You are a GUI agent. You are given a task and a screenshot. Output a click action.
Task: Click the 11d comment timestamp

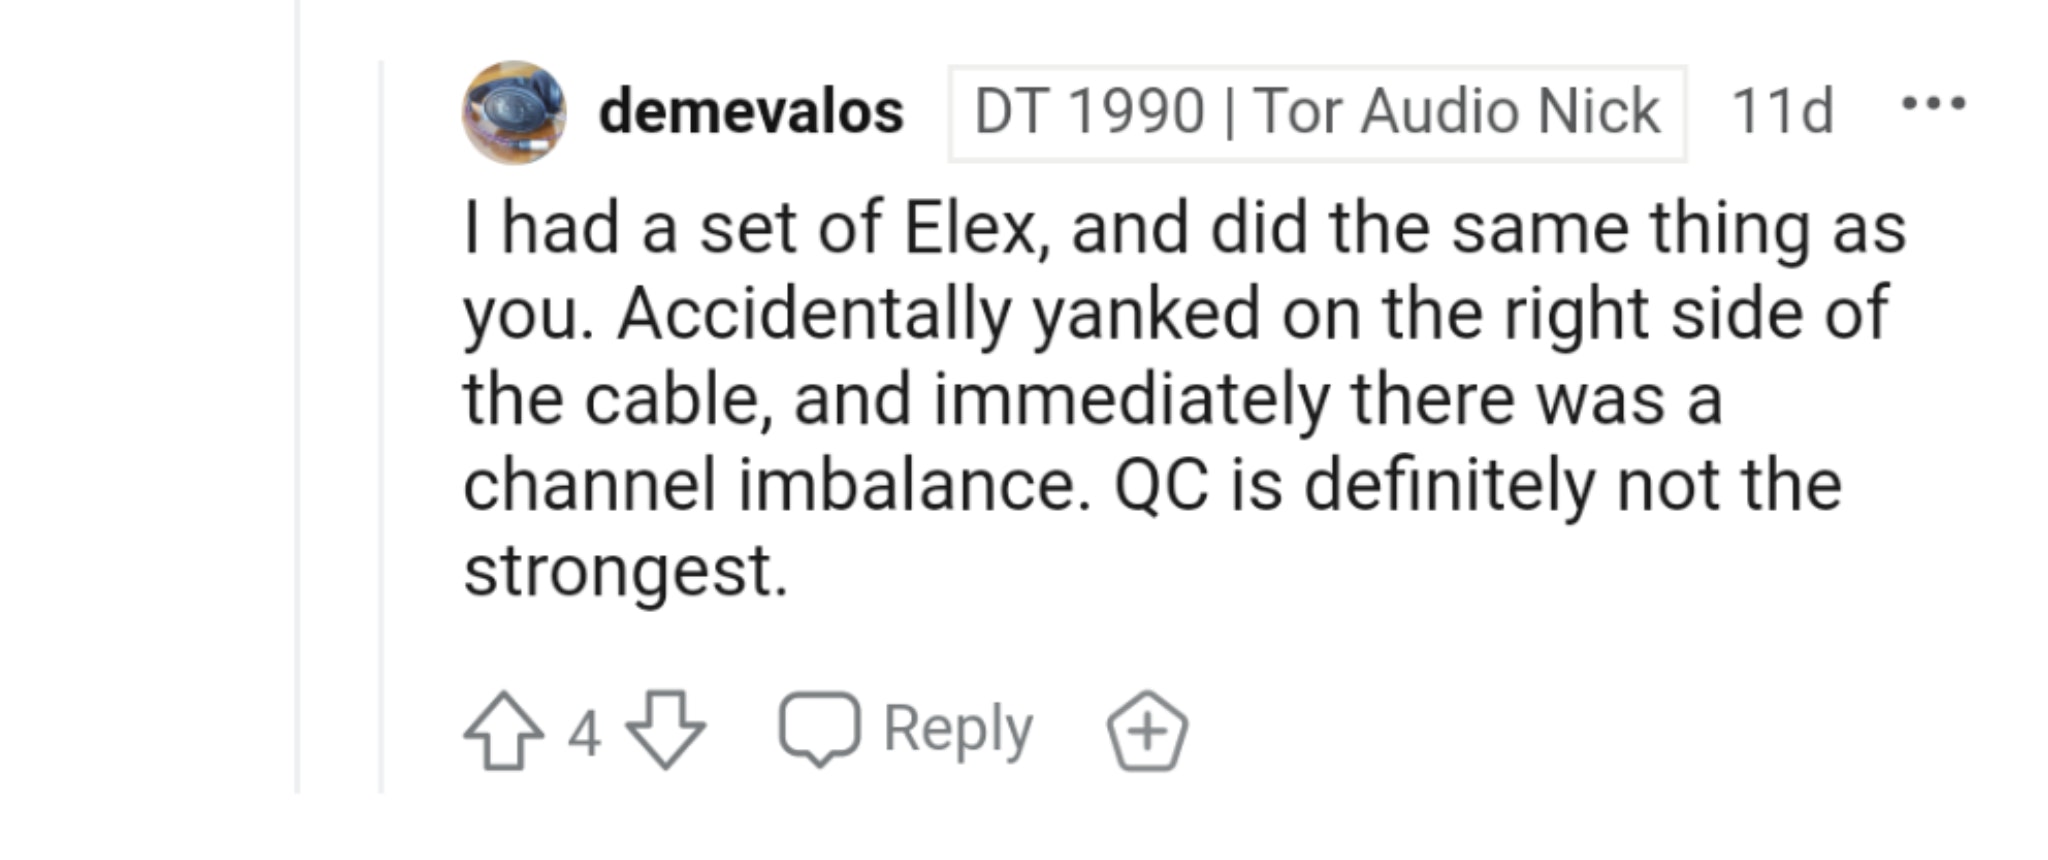click(x=1782, y=111)
